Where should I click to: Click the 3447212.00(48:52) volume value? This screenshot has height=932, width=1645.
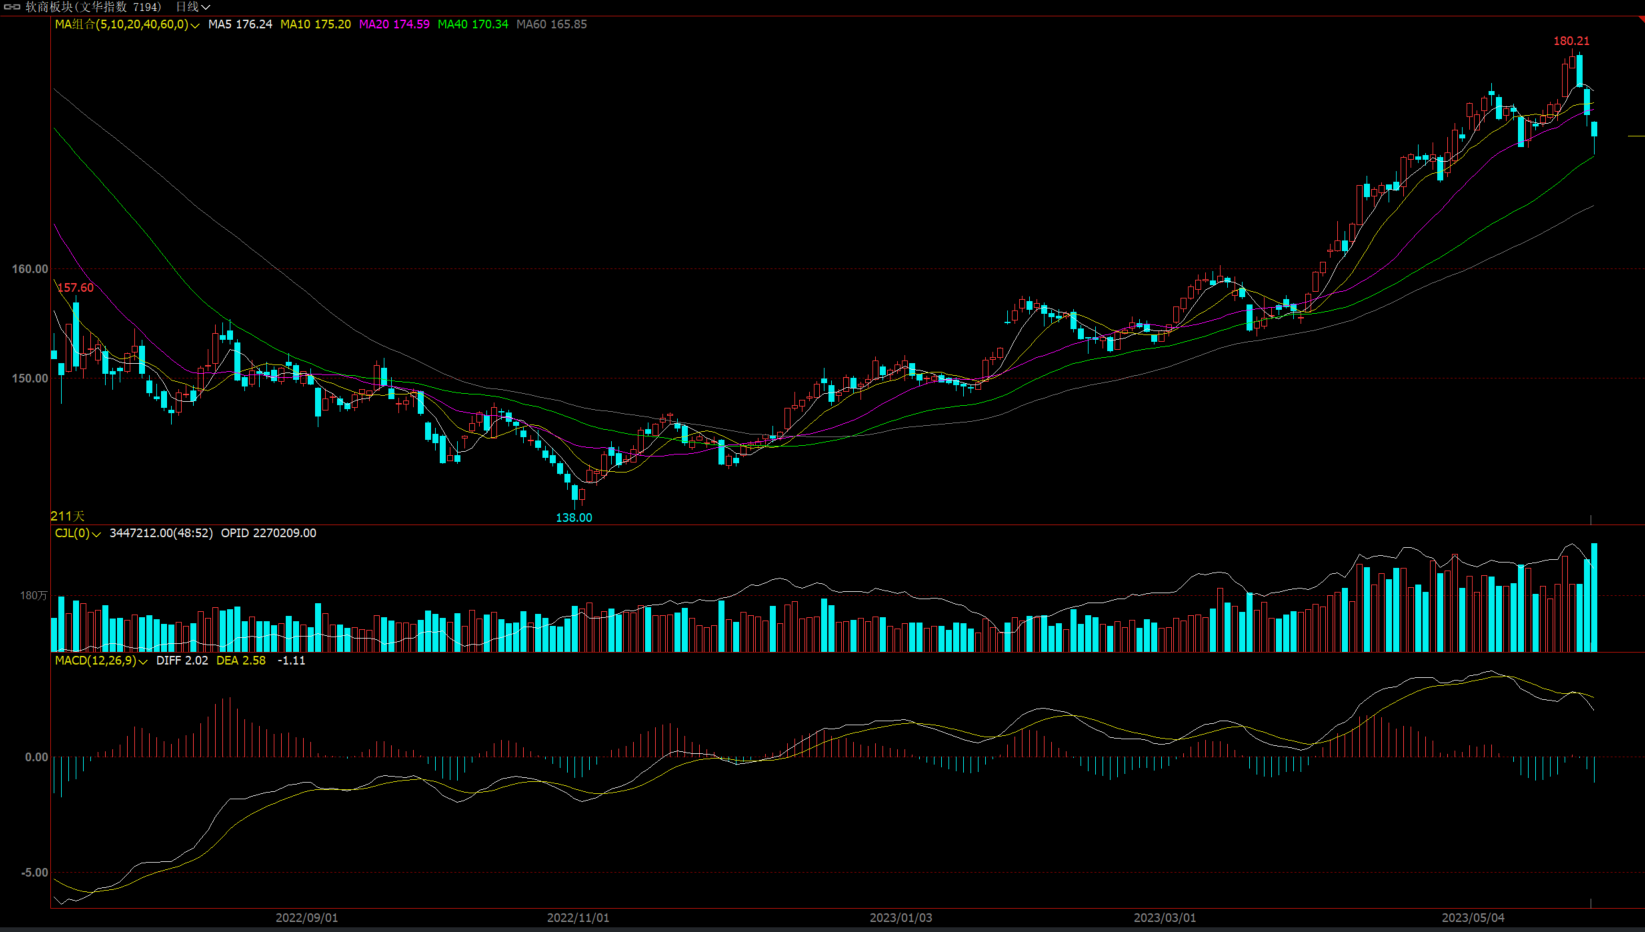pos(161,533)
